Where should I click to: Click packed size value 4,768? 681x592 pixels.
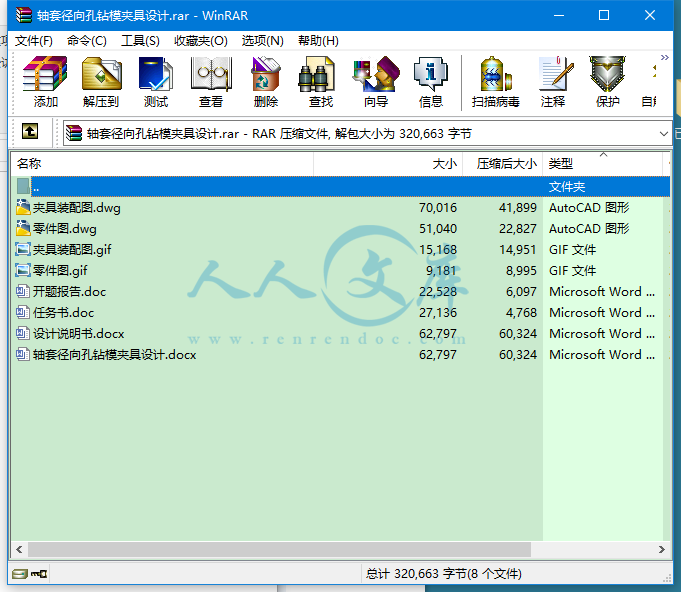[x=521, y=312]
